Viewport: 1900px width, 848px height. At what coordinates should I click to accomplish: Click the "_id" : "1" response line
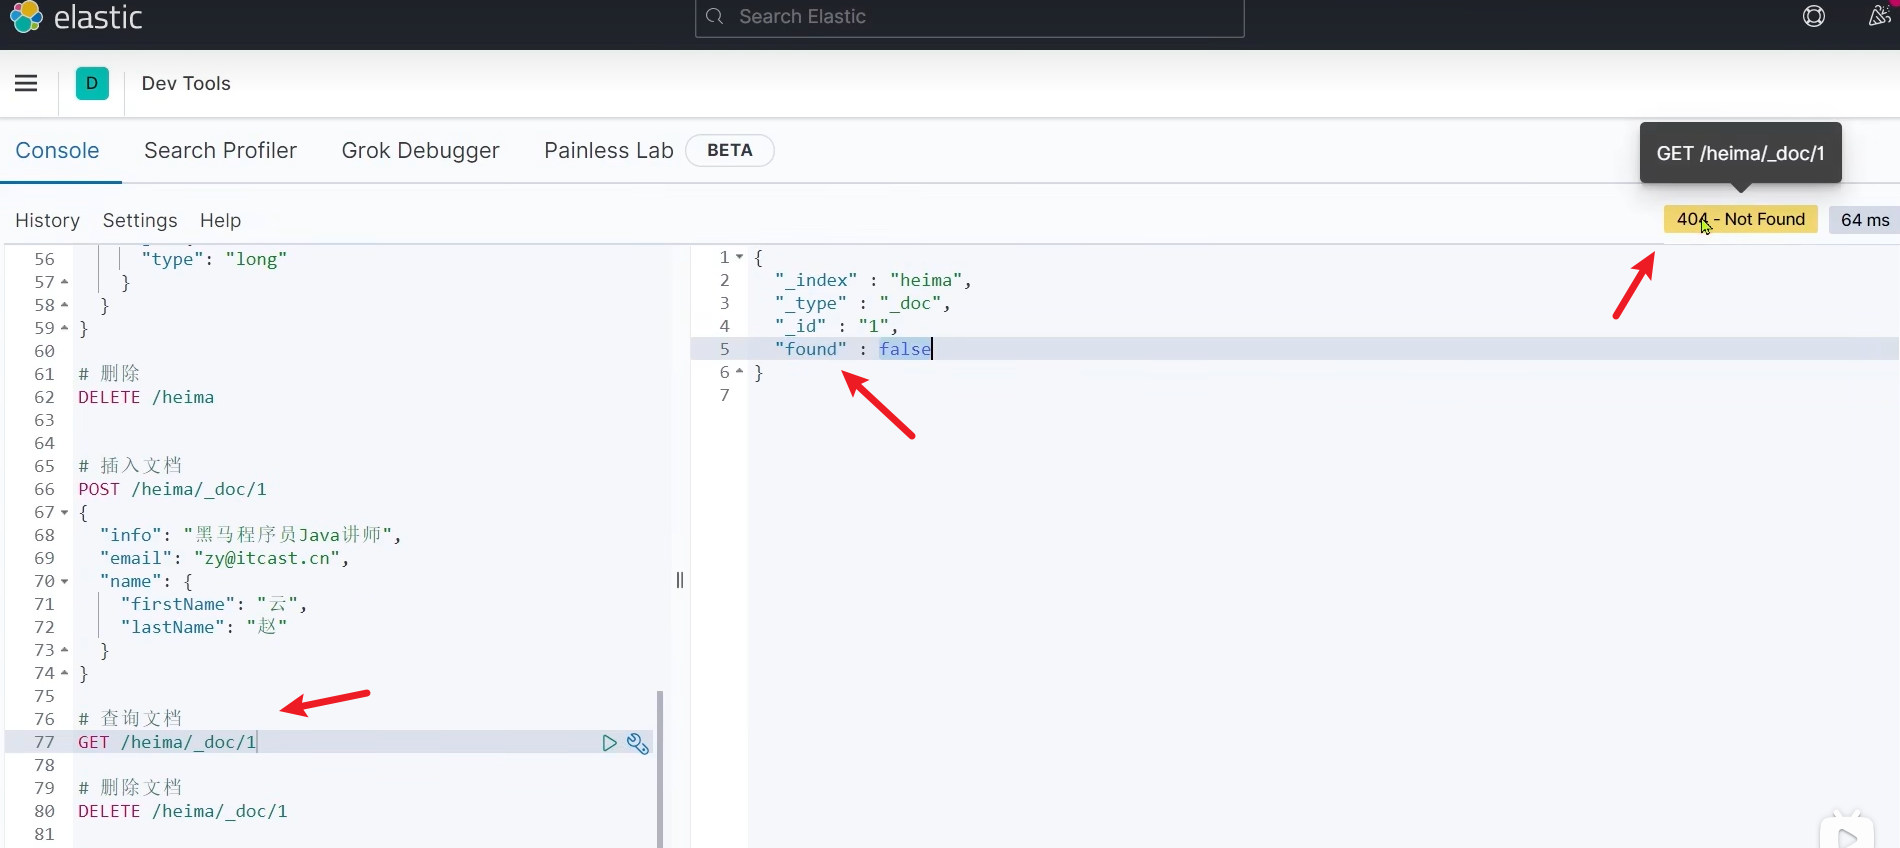pyautogui.click(x=837, y=326)
